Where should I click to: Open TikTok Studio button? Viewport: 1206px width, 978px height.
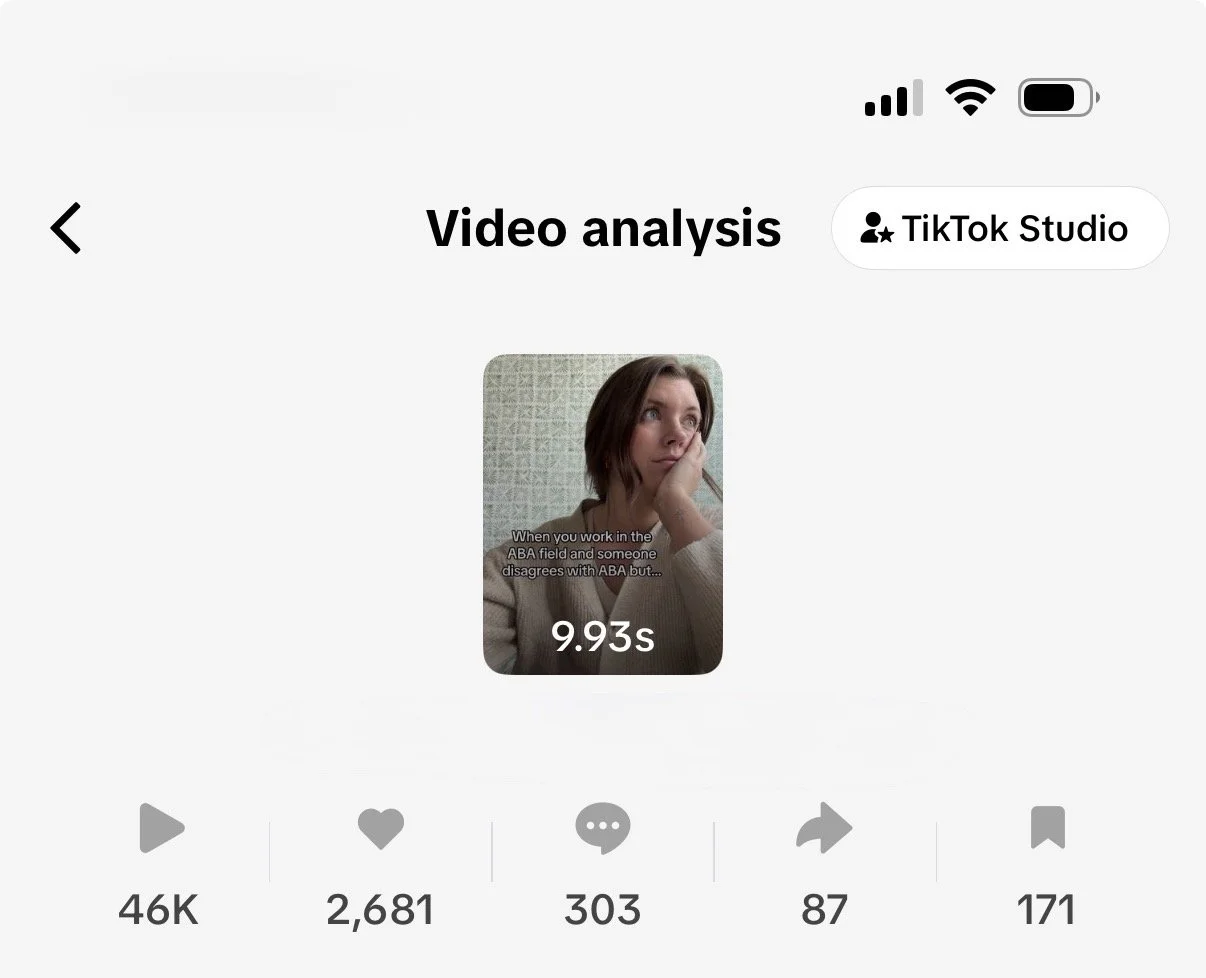[x=999, y=228]
